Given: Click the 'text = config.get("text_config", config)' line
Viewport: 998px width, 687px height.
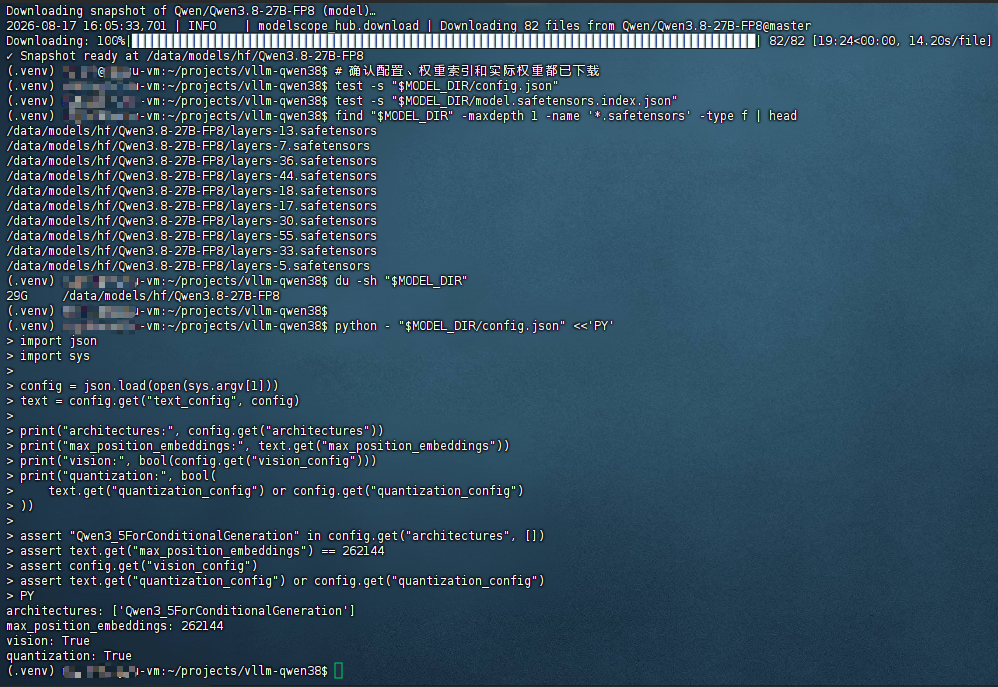Looking at the screenshot, I should click(x=160, y=400).
